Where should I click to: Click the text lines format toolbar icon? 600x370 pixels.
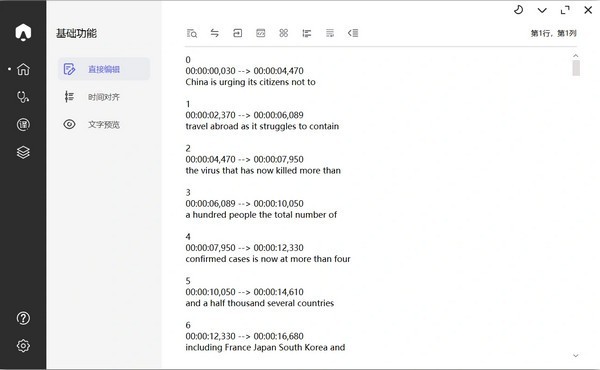point(330,33)
